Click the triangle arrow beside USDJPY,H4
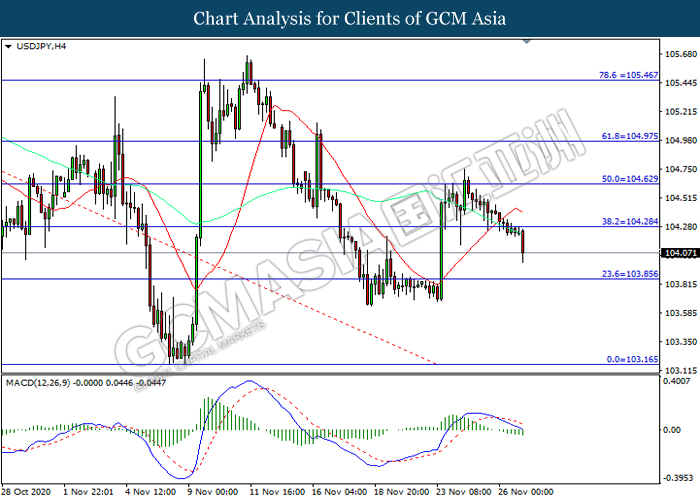 coord(8,46)
